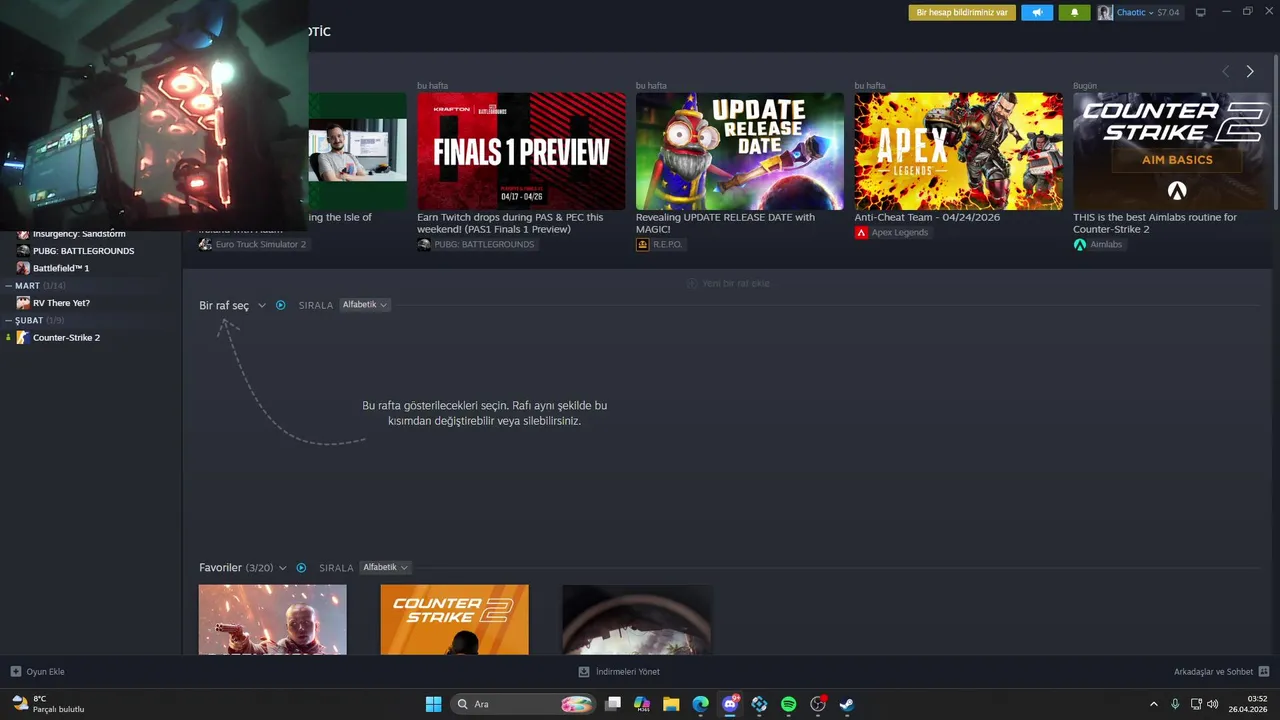Image resolution: width=1280 pixels, height=720 pixels.
Task: Open Microsoft Edge from the taskbar
Action: (701, 704)
